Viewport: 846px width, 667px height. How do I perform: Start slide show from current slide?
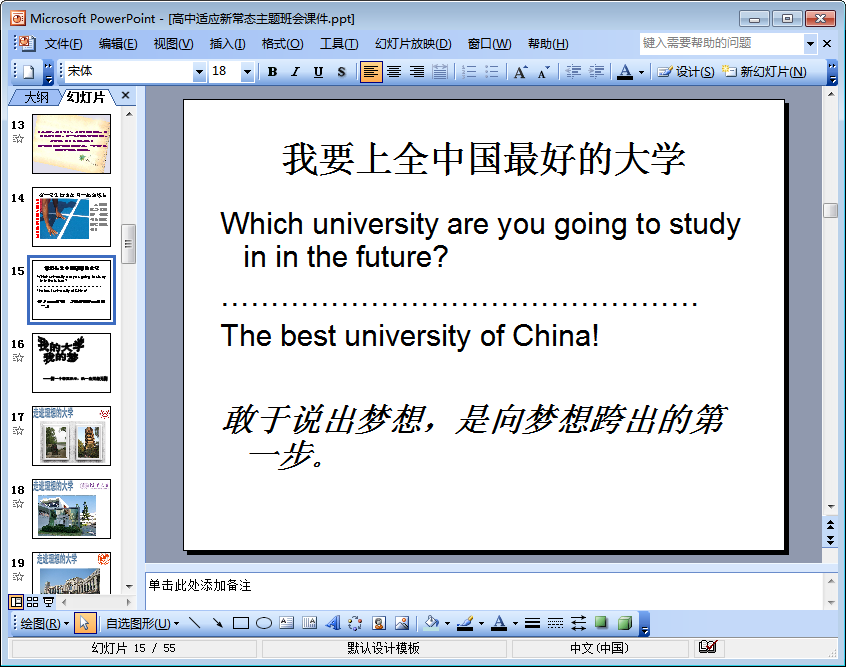(49, 602)
